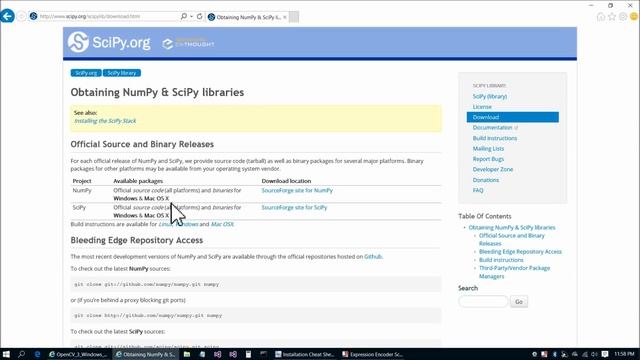Click the 11:58 PM taskbar clock
Viewport: 640px width, 360px height.
[624, 354]
